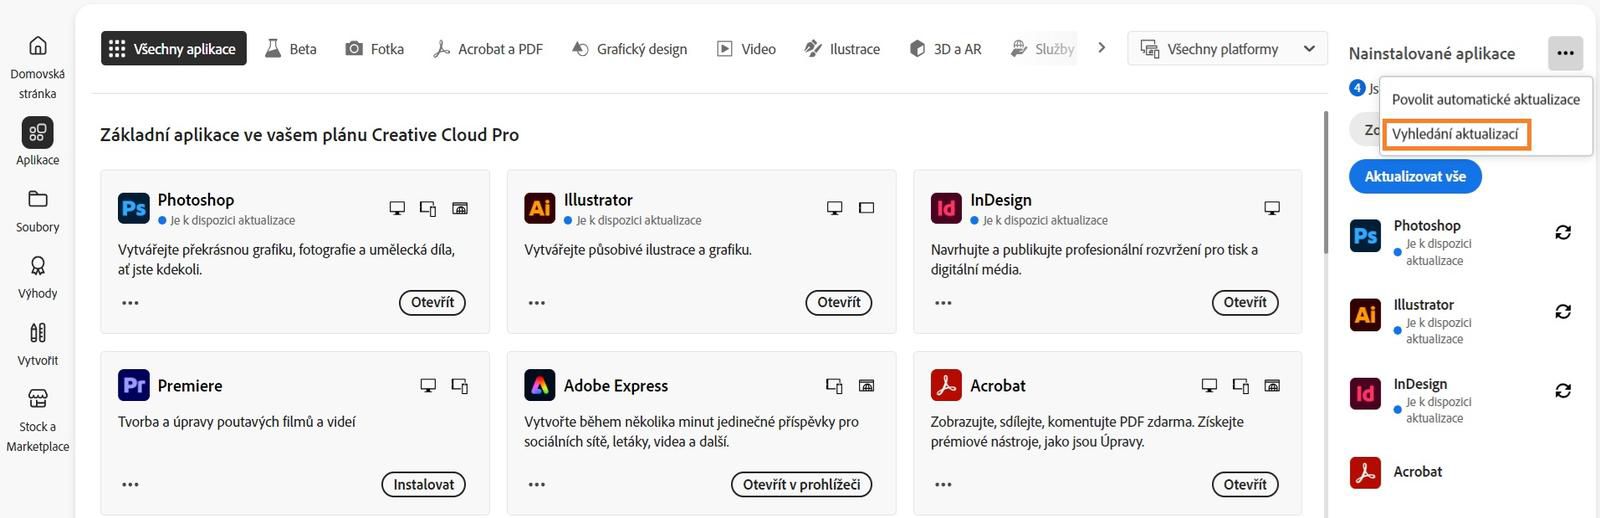This screenshot has height=518, width=1600.
Task: Open Photoshop card three-dots menu
Action: [x=130, y=303]
